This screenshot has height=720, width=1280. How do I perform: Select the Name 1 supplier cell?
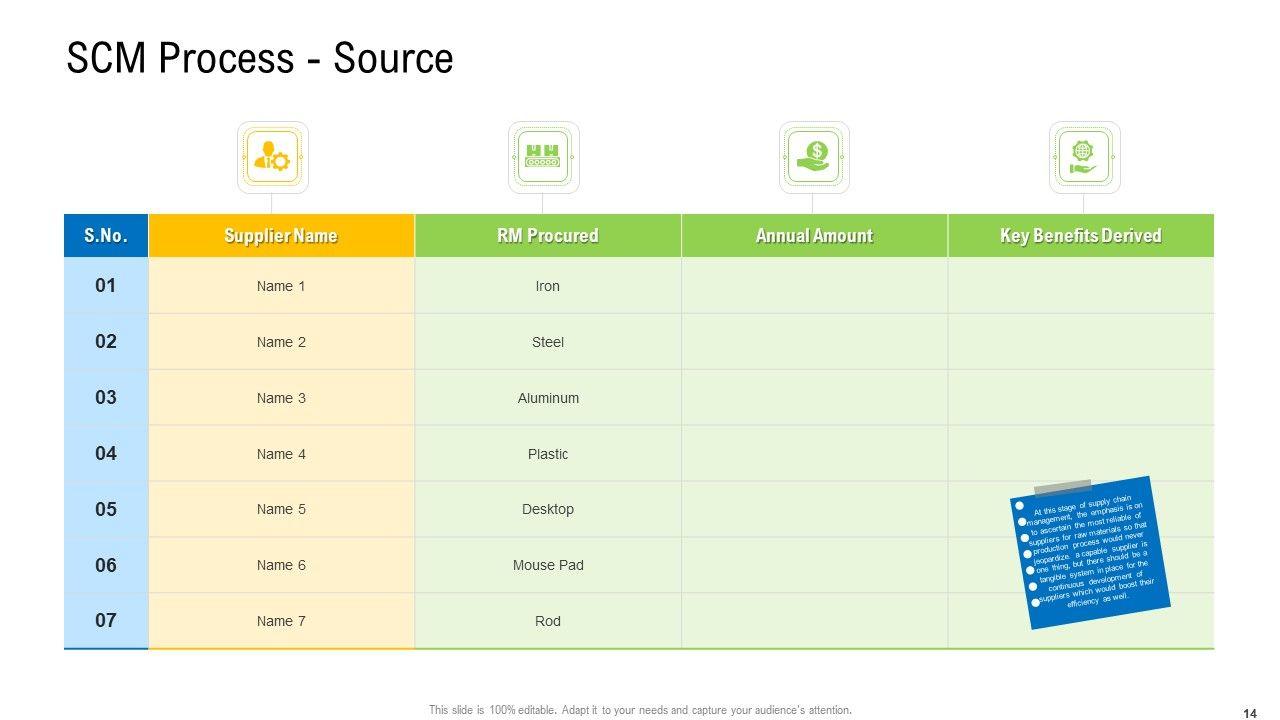pyautogui.click(x=281, y=286)
